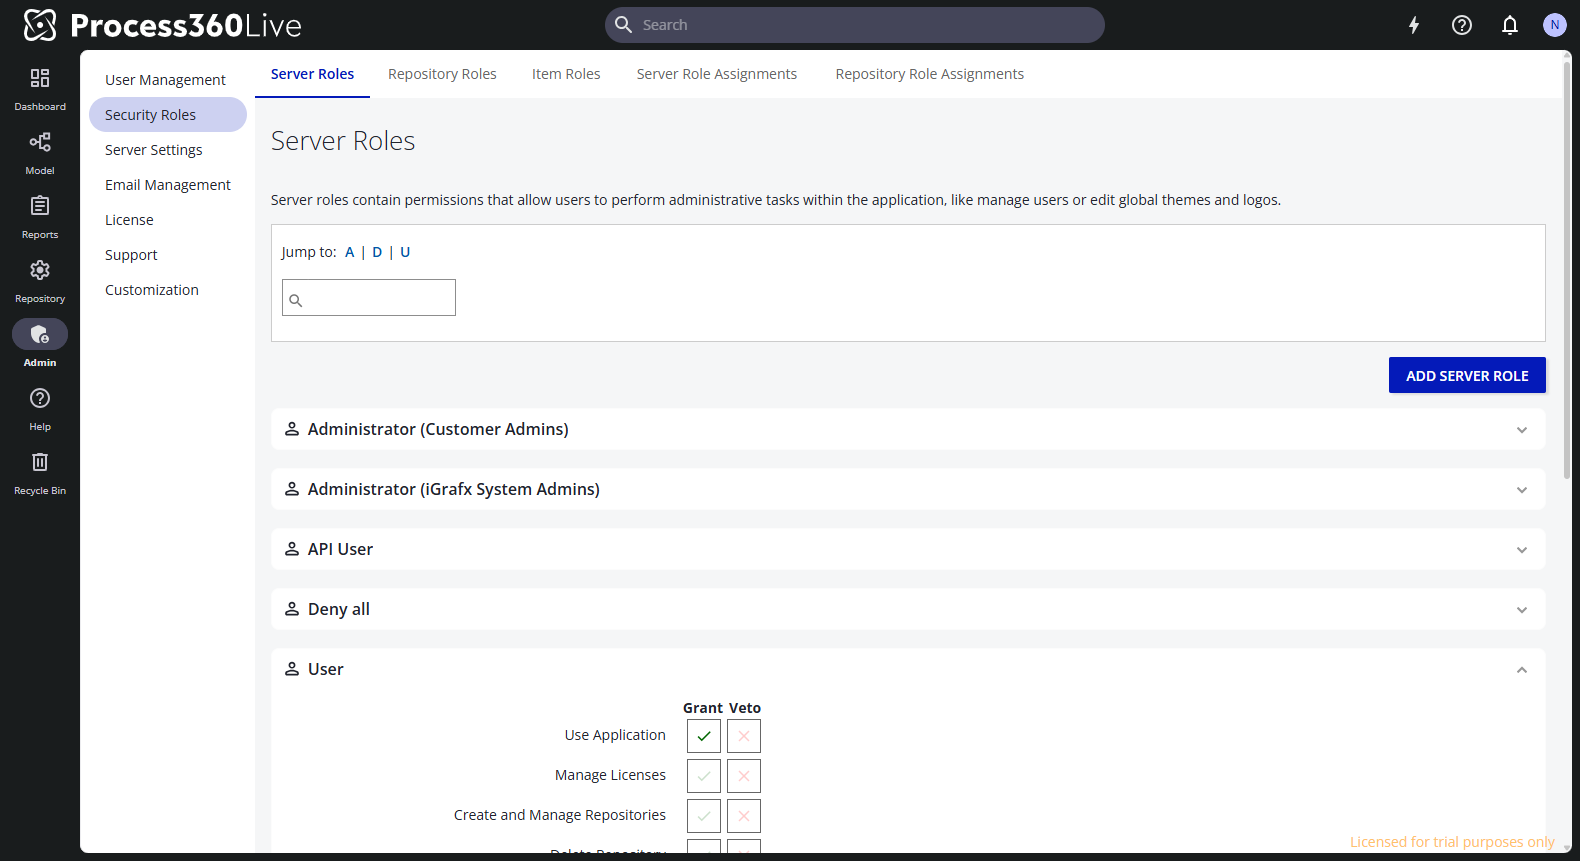Open User Management in the admin menu
This screenshot has height=861, width=1580.
[x=168, y=80]
